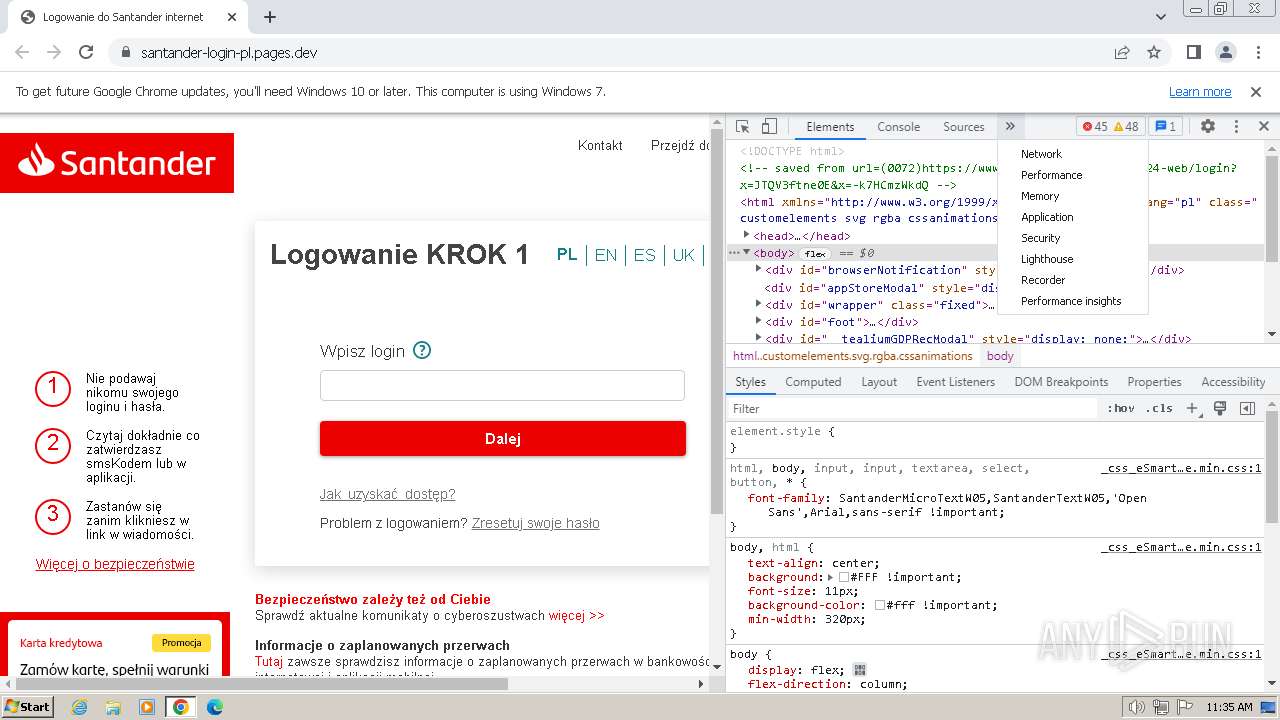Click the new style rule plus icon
1280x720 pixels.
tap(1192, 408)
